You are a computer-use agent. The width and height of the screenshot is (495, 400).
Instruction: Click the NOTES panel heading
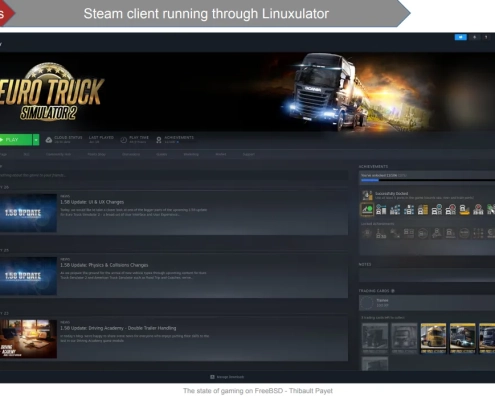[x=365, y=264]
